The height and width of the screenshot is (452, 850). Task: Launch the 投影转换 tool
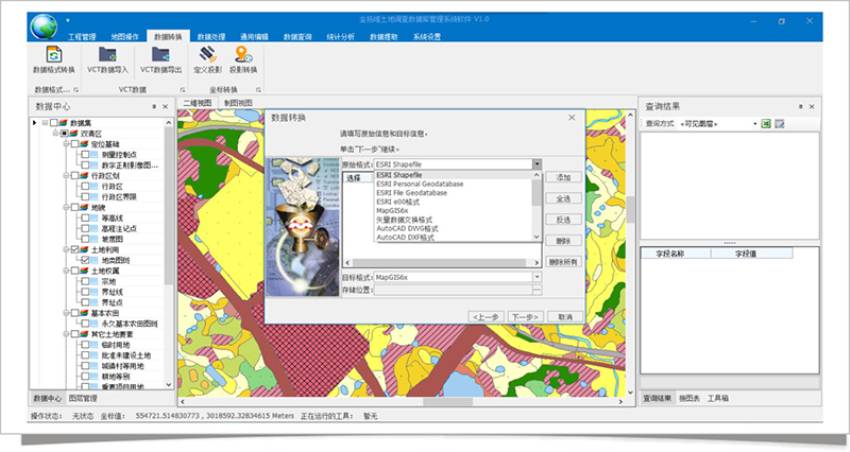tap(243, 56)
